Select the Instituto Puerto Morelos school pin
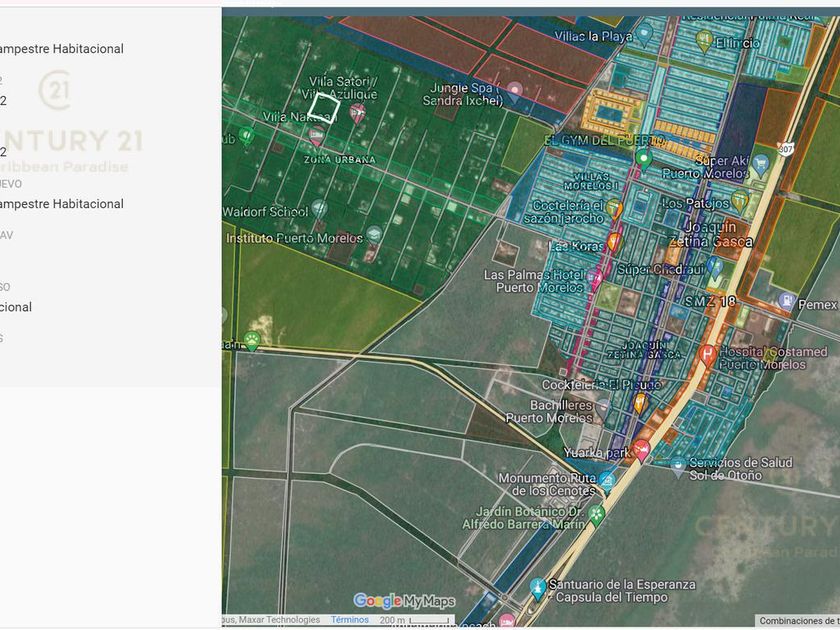The height and width of the screenshot is (630, 840). (x=374, y=235)
